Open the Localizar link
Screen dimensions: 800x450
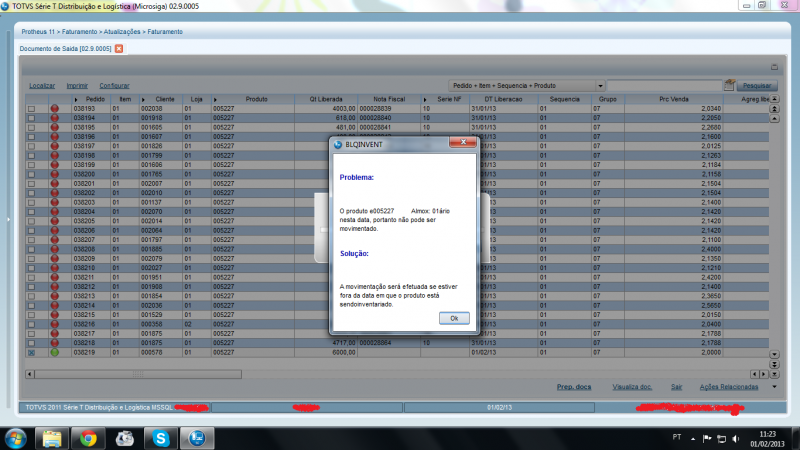(42, 86)
